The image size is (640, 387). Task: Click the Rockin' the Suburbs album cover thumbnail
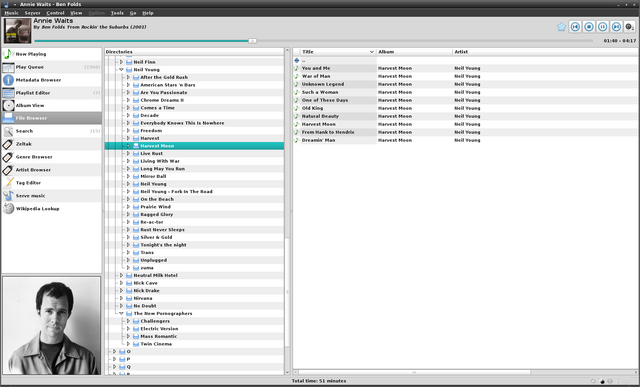(18, 31)
